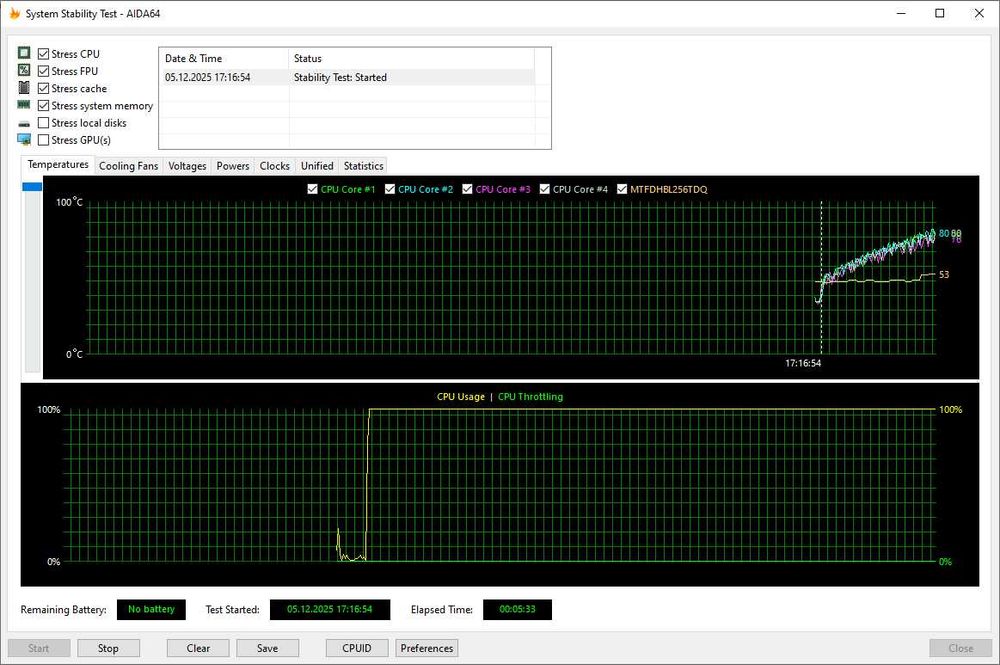Viewport: 1000px width, 665px height.
Task: Click the CPU chip icon beside Stress CPU
Action: [24, 53]
